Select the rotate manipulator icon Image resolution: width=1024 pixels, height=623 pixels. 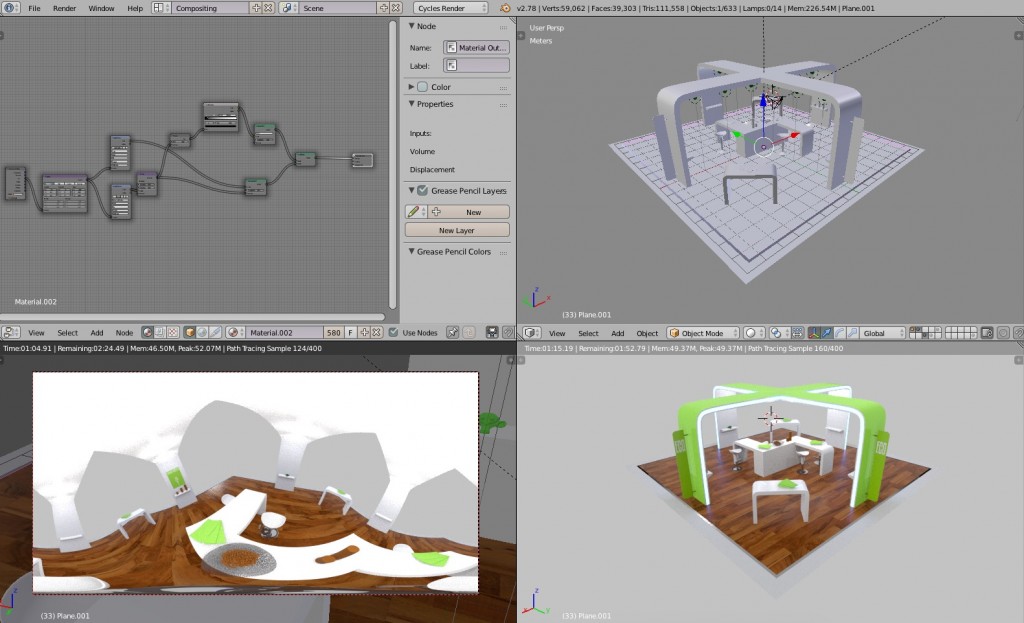click(x=840, y=332)
